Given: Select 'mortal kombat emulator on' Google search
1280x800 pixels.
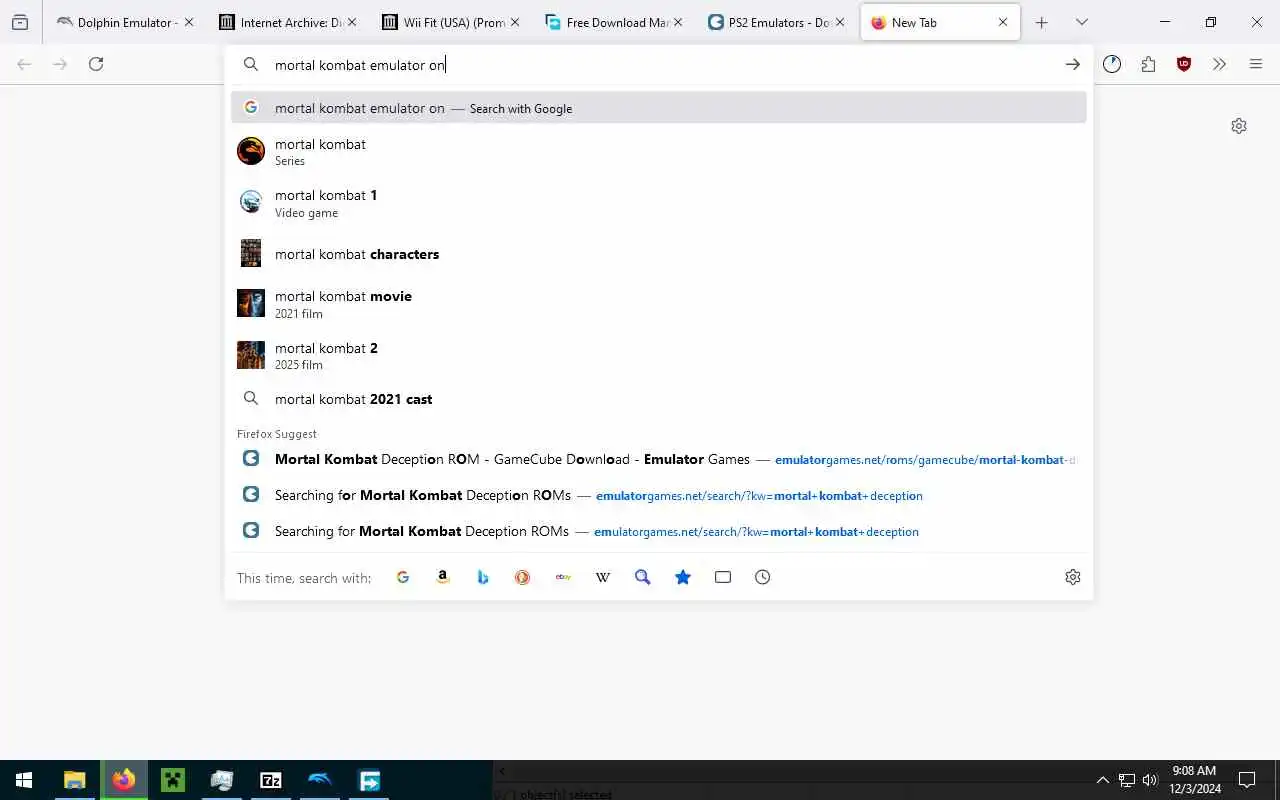Looking at the screenshot, I should coord(658,108).
